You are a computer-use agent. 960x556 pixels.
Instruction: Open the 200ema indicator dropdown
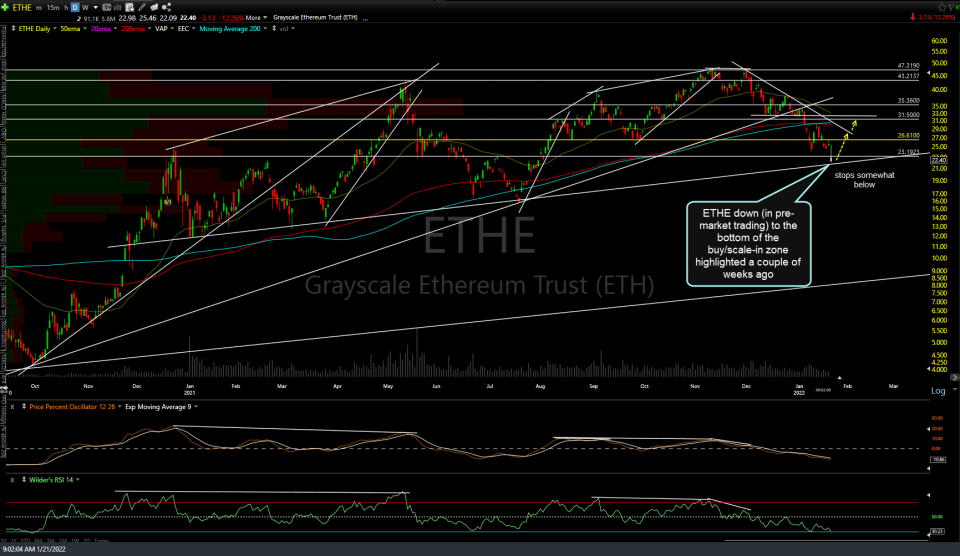(149, 29)
